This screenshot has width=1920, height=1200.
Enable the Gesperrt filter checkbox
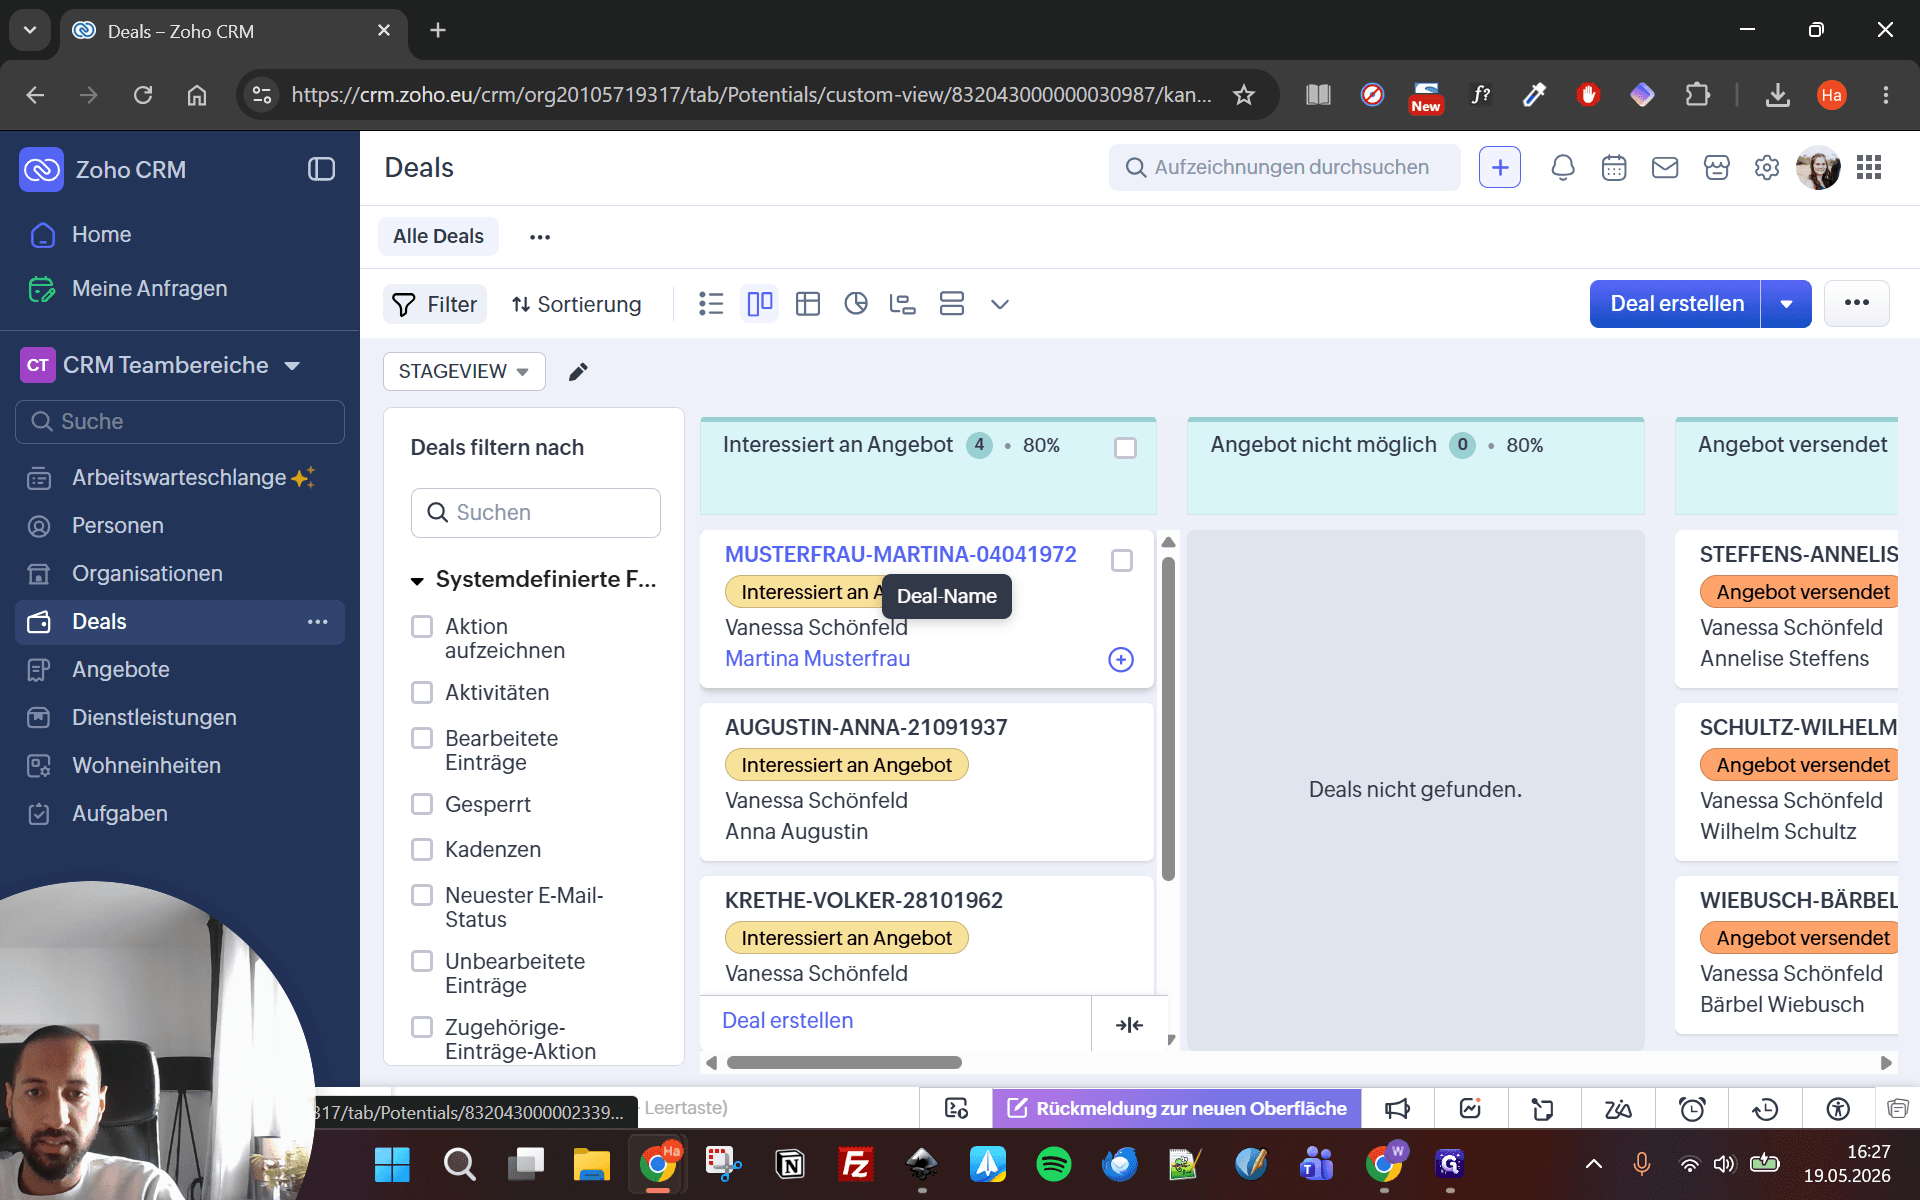(x=422, y=805)
